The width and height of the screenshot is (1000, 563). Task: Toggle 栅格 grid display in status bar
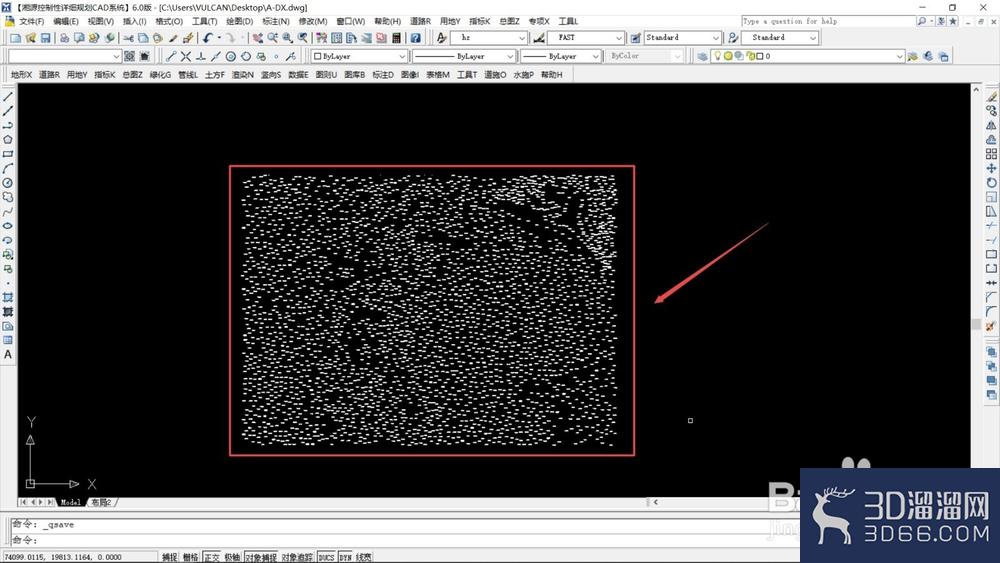(x=191, y=557)
